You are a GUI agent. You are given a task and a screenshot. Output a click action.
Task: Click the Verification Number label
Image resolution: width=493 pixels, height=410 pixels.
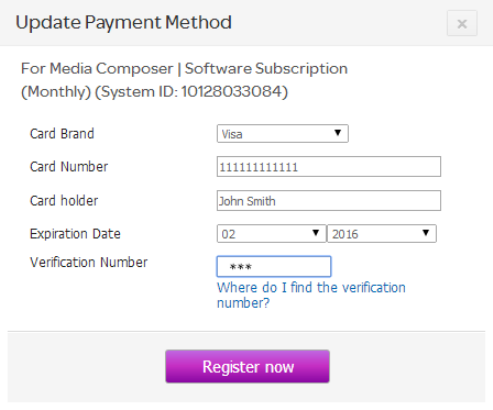point(89,262)
